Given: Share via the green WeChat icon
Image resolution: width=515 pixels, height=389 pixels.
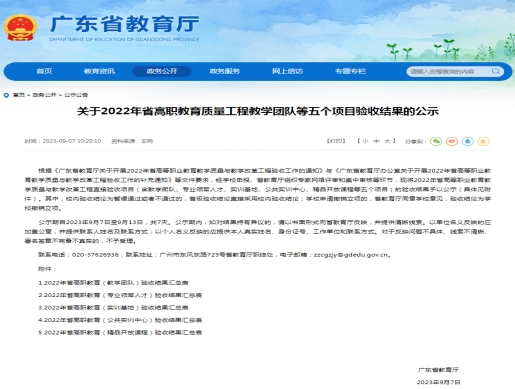Looking at the screenshot, I should [436, 141].
